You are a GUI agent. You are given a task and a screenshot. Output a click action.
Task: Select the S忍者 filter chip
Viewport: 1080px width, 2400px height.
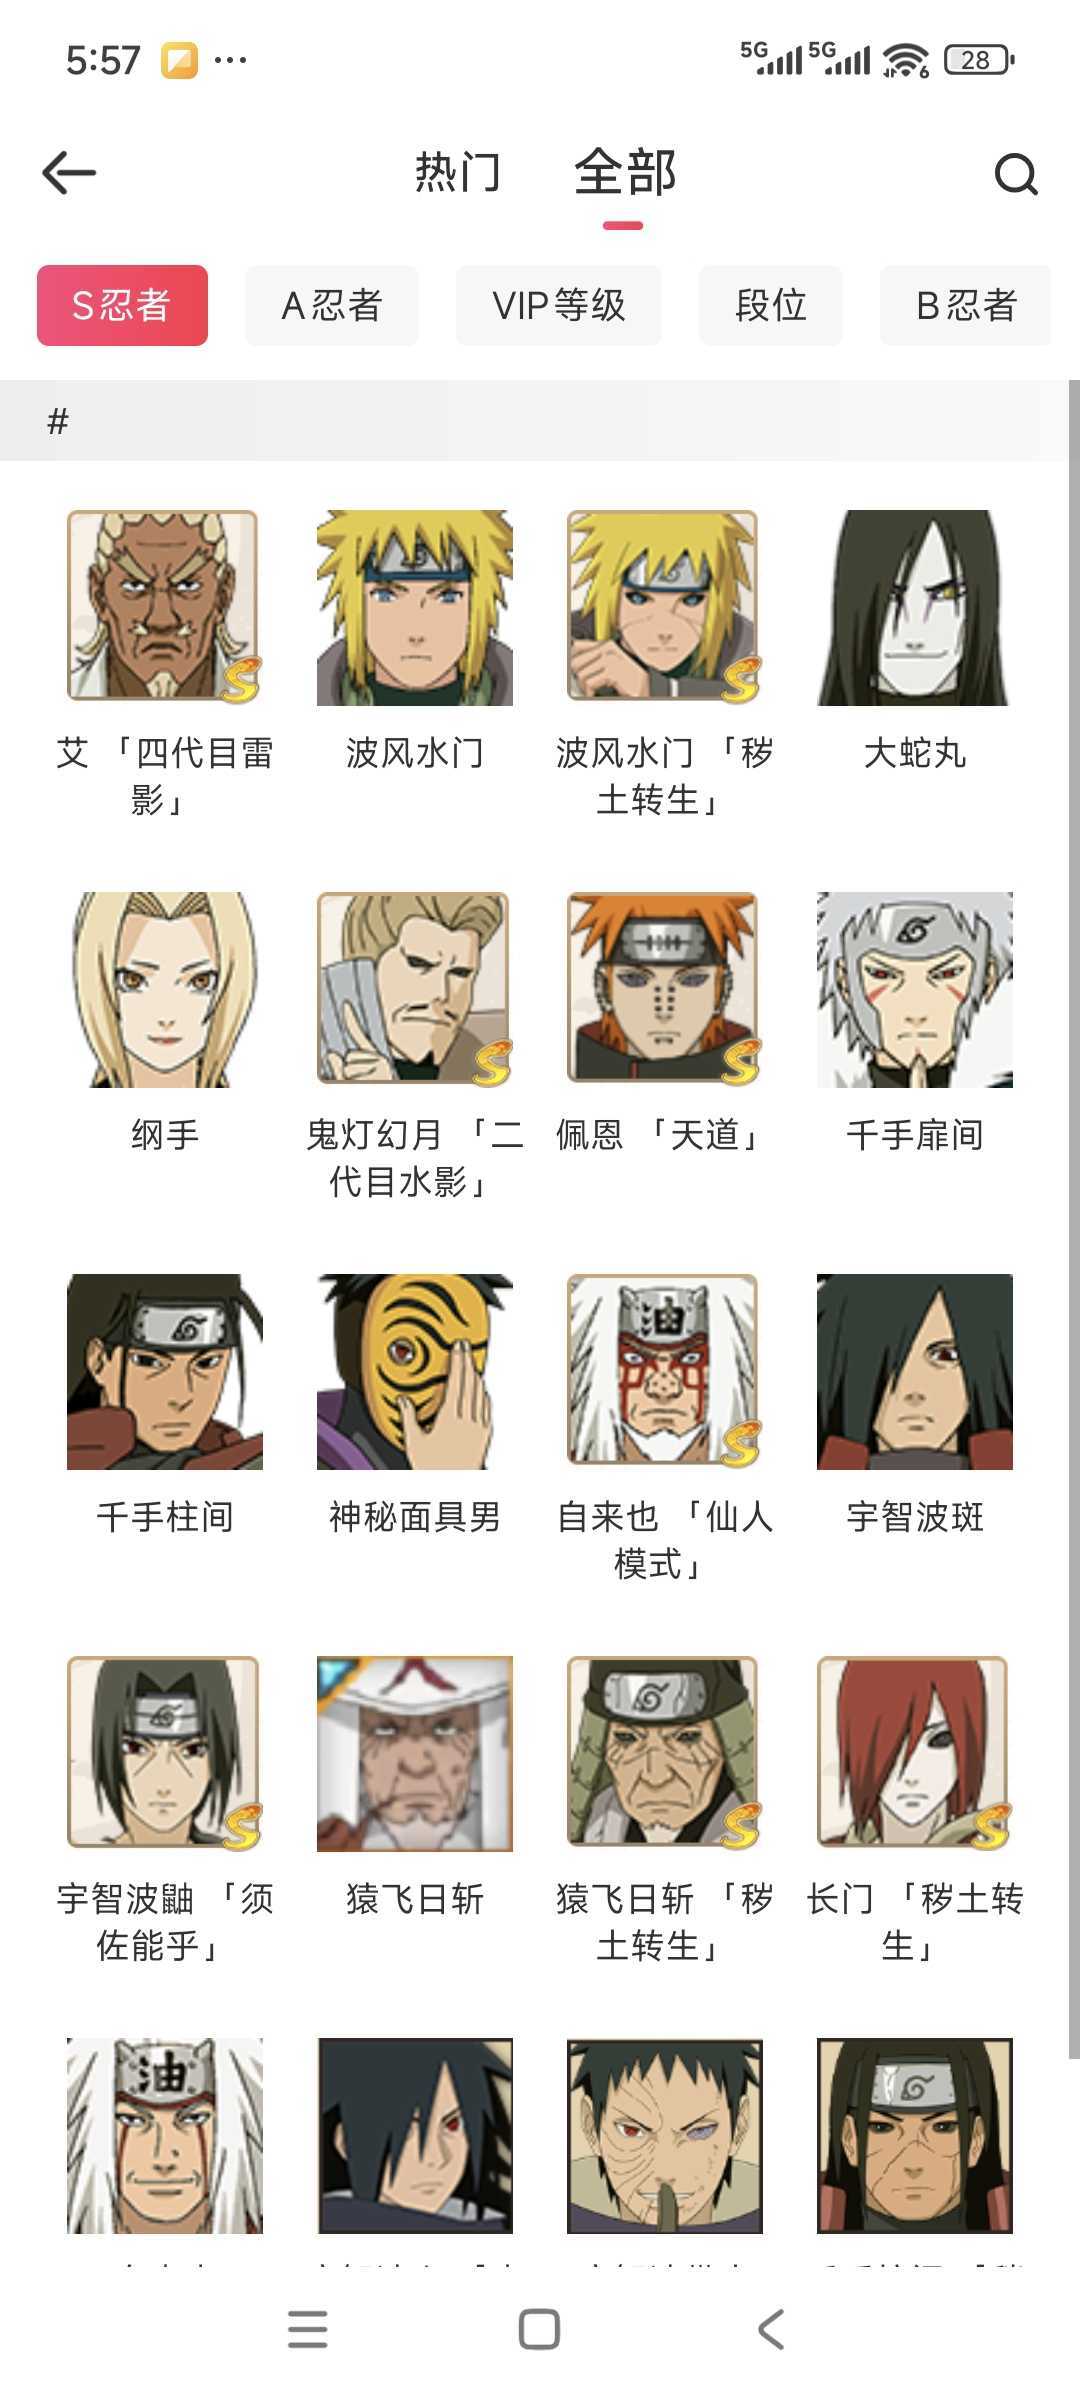click(122, 305)
